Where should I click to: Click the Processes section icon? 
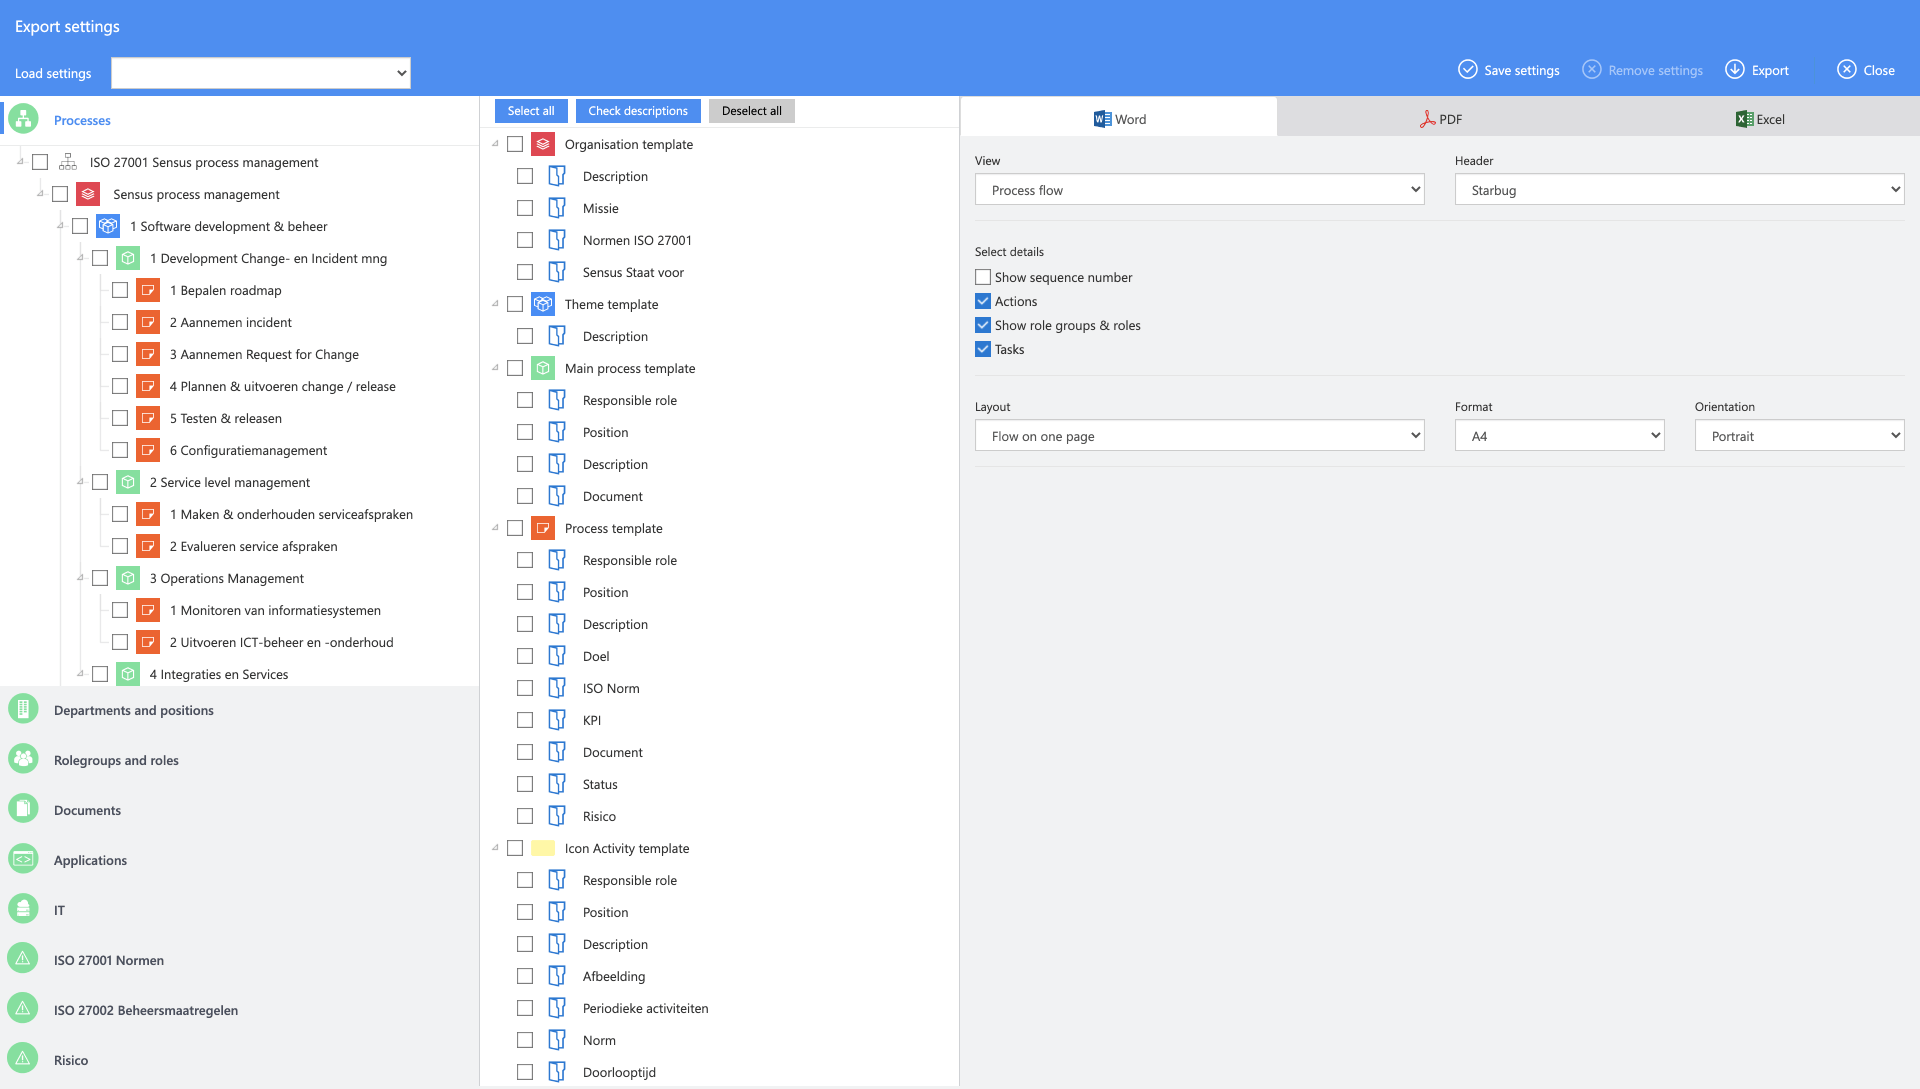(x=23, y=120)
